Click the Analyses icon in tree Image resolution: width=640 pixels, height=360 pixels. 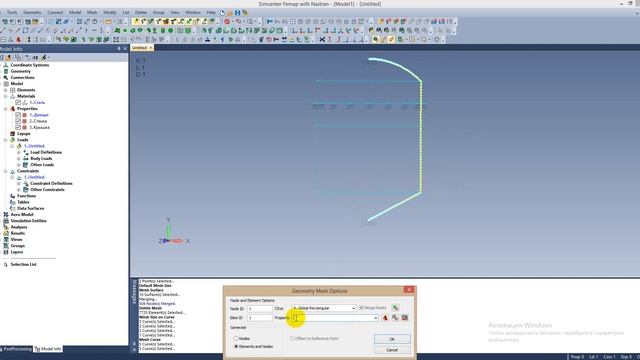6,227
